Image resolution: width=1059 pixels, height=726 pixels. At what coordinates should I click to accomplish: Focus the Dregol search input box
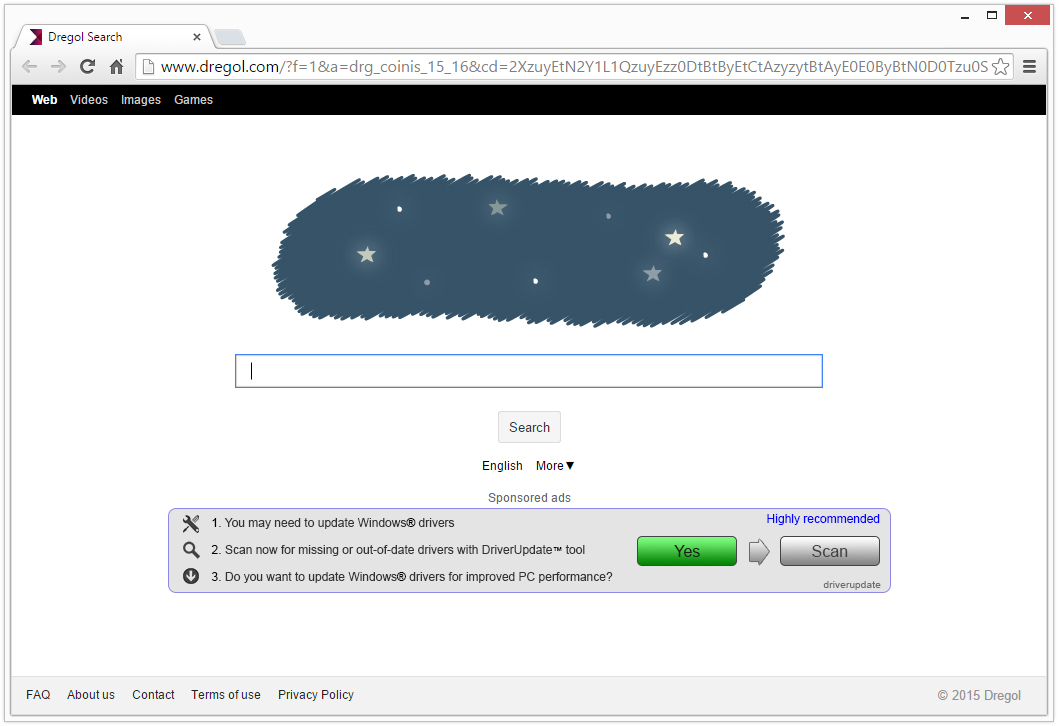point(529,371)
